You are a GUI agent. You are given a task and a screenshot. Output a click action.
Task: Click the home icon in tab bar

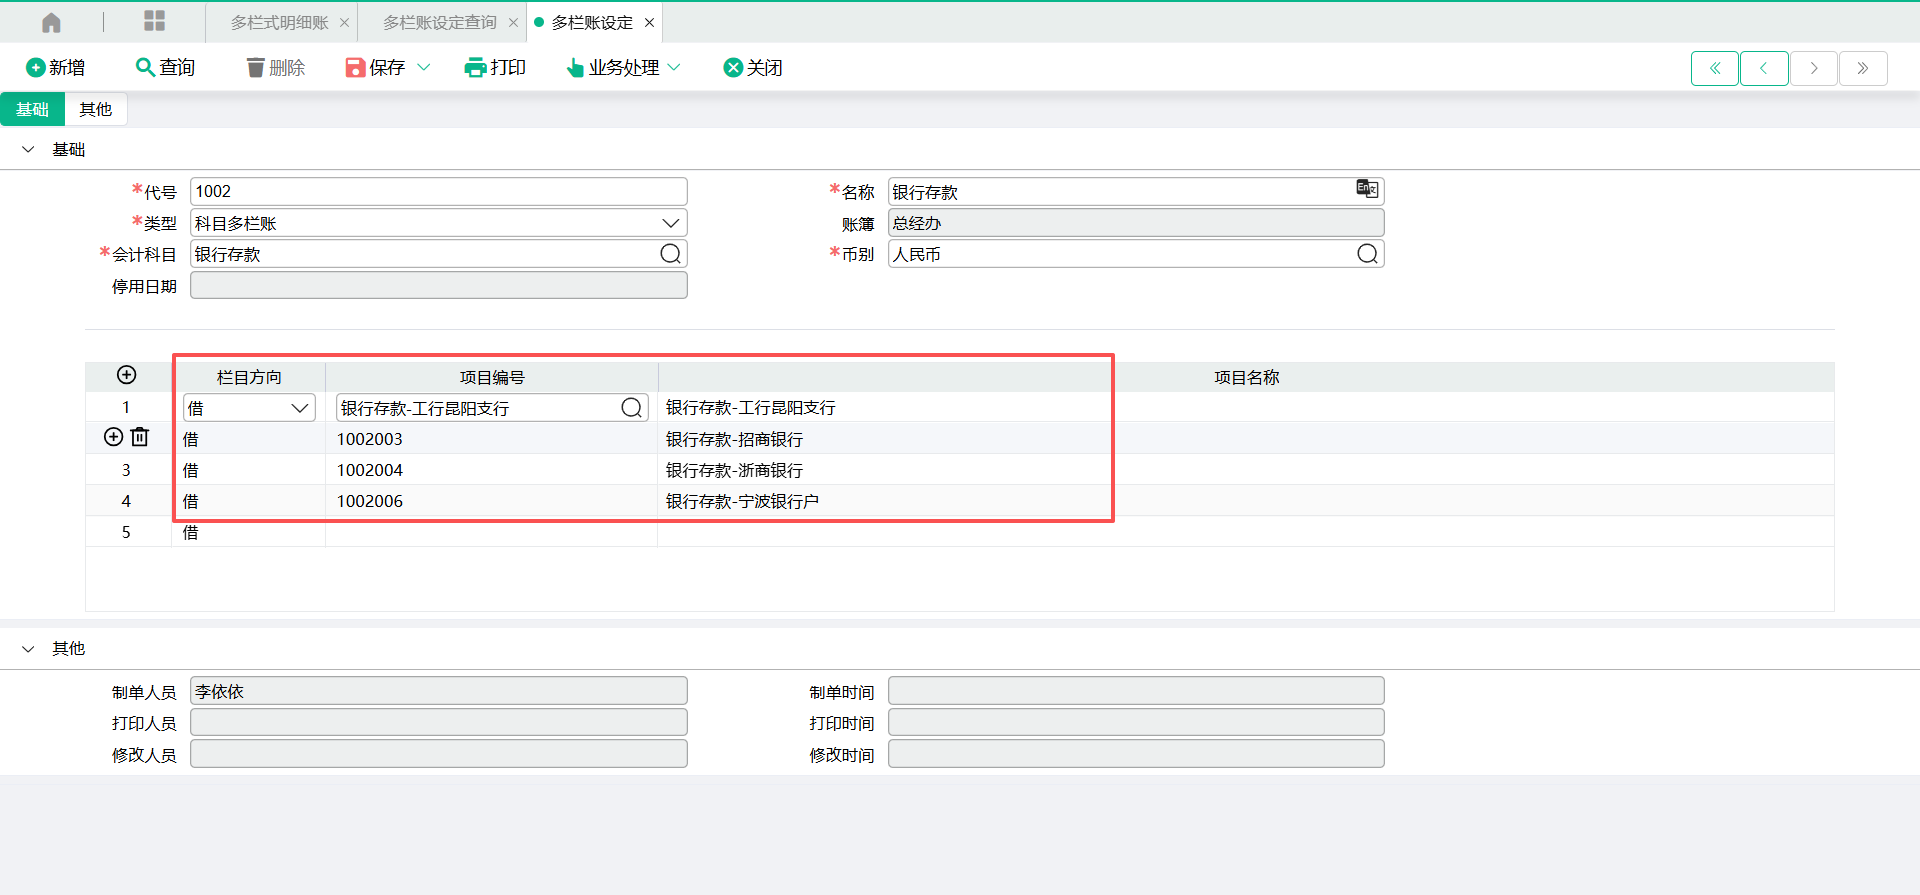[x=51, y=22]
